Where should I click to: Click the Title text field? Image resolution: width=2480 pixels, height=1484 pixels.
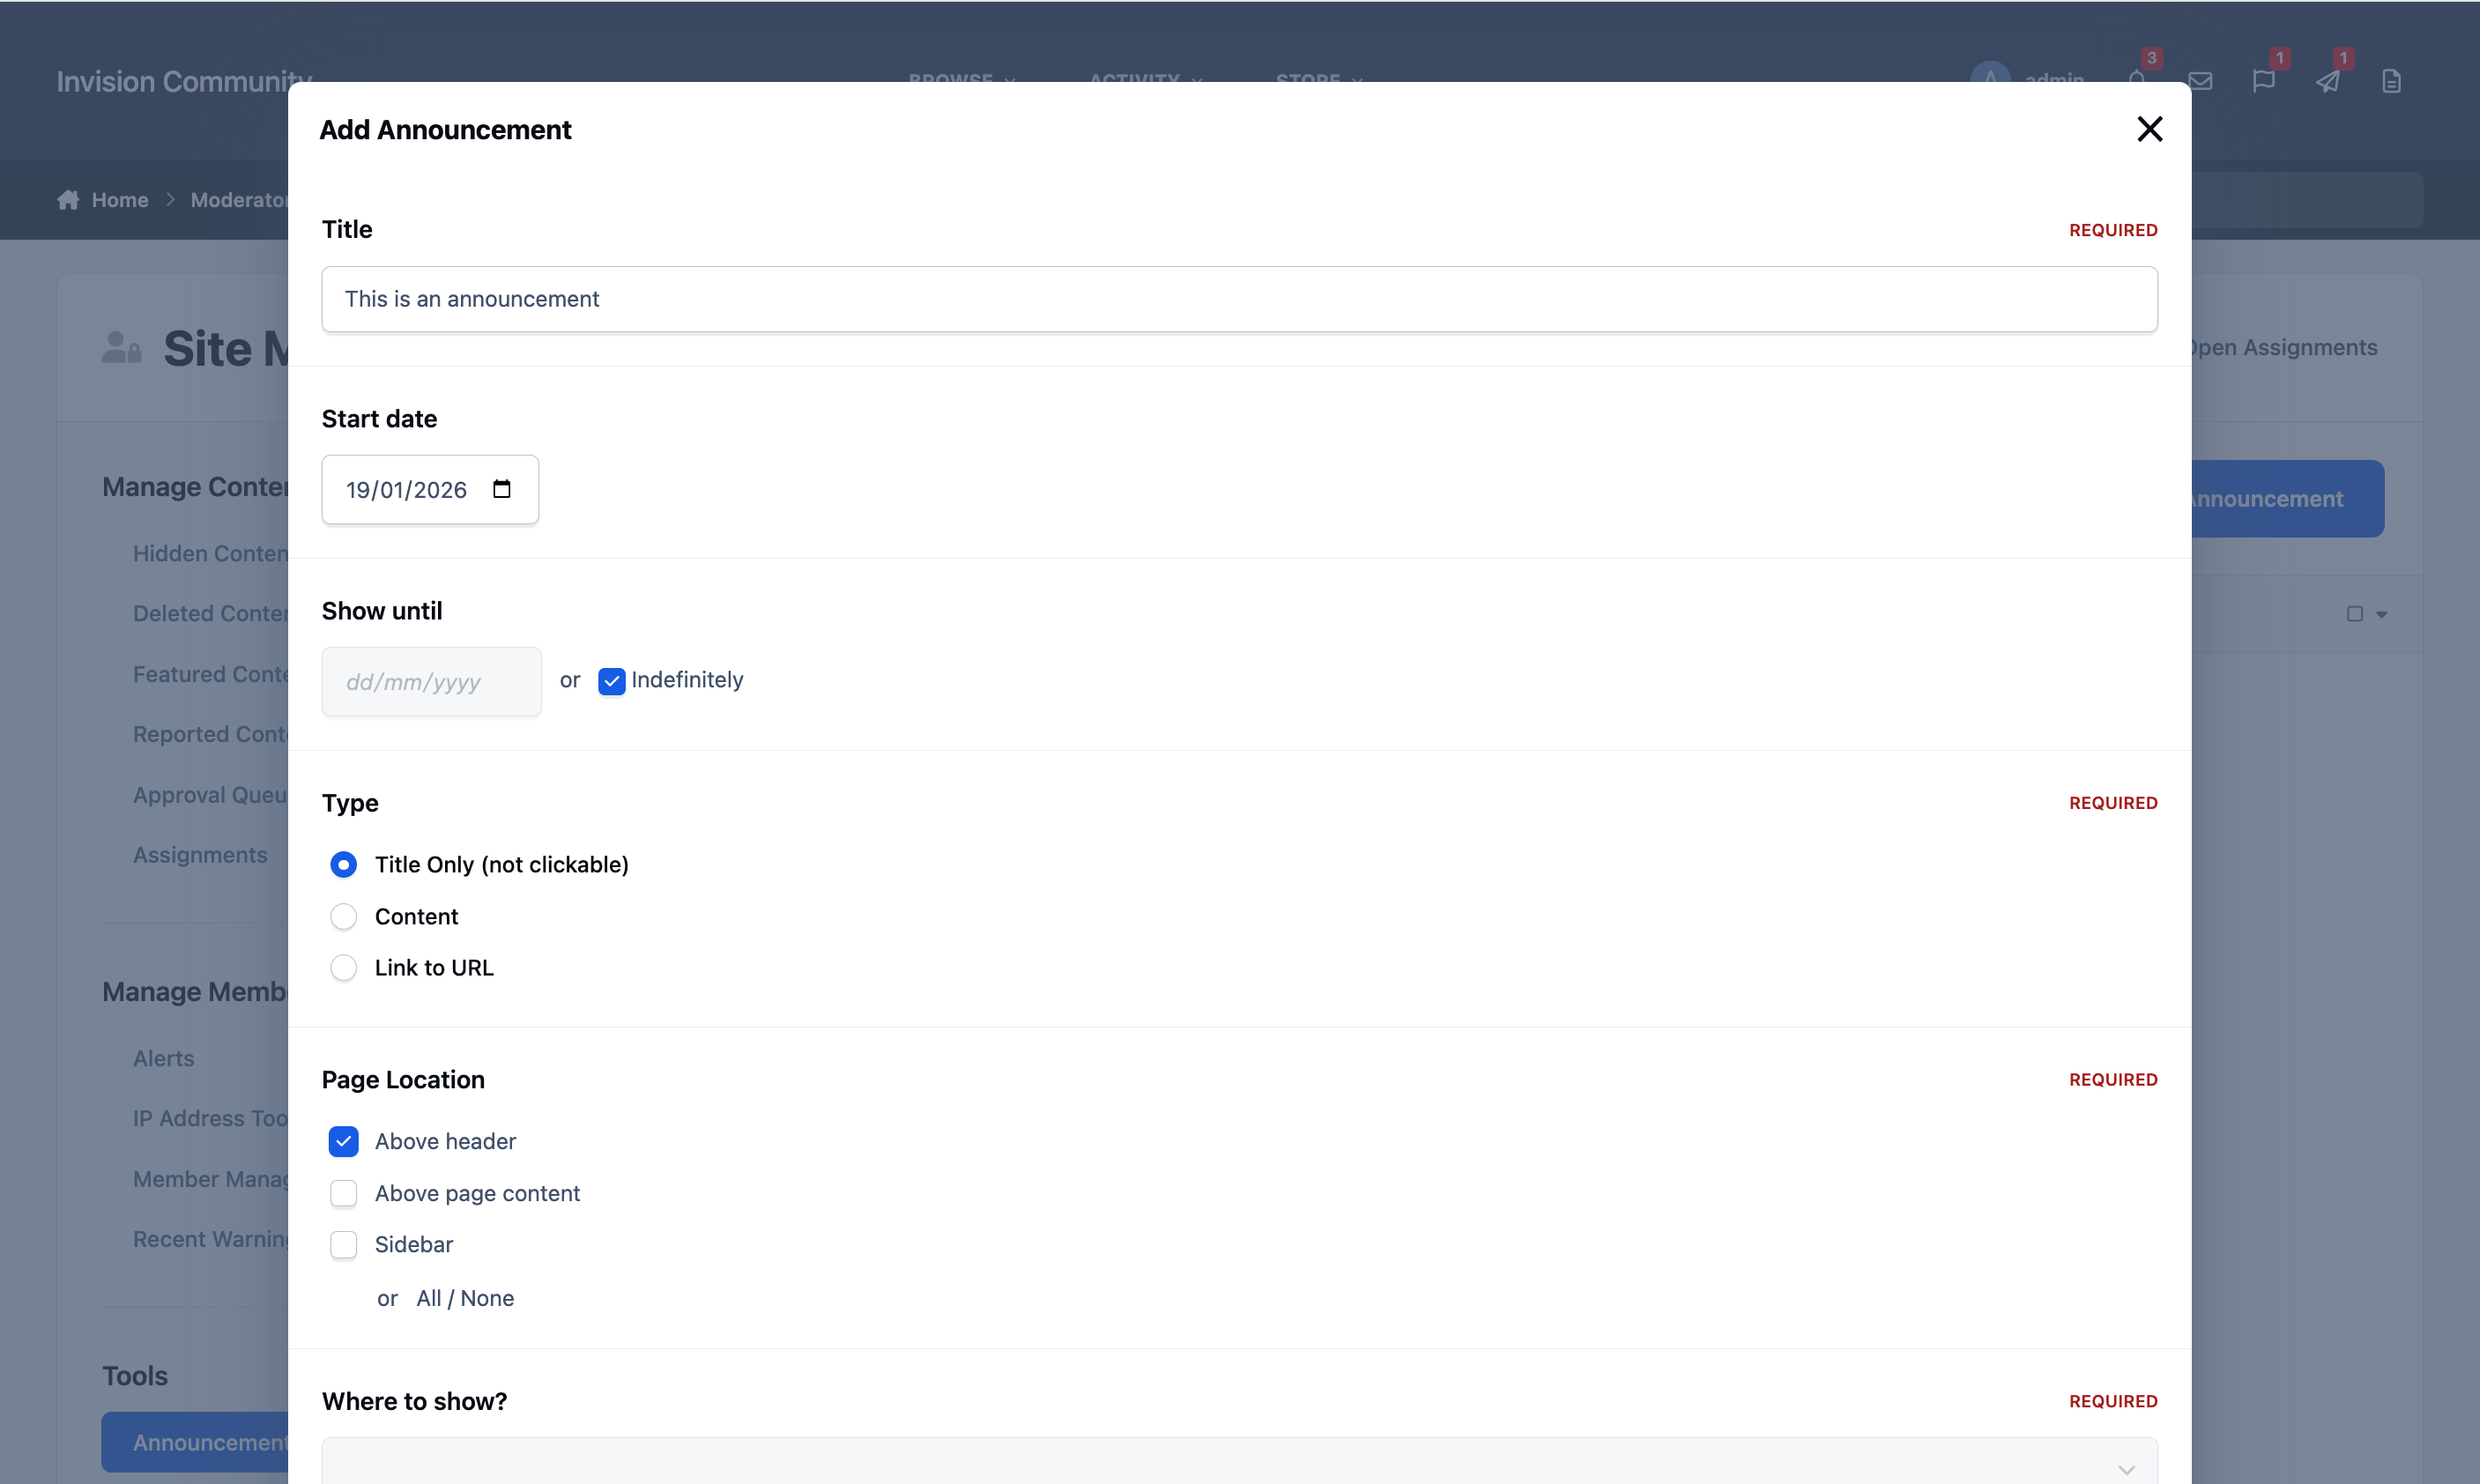pyautogui.click(x=1239, y=299)
